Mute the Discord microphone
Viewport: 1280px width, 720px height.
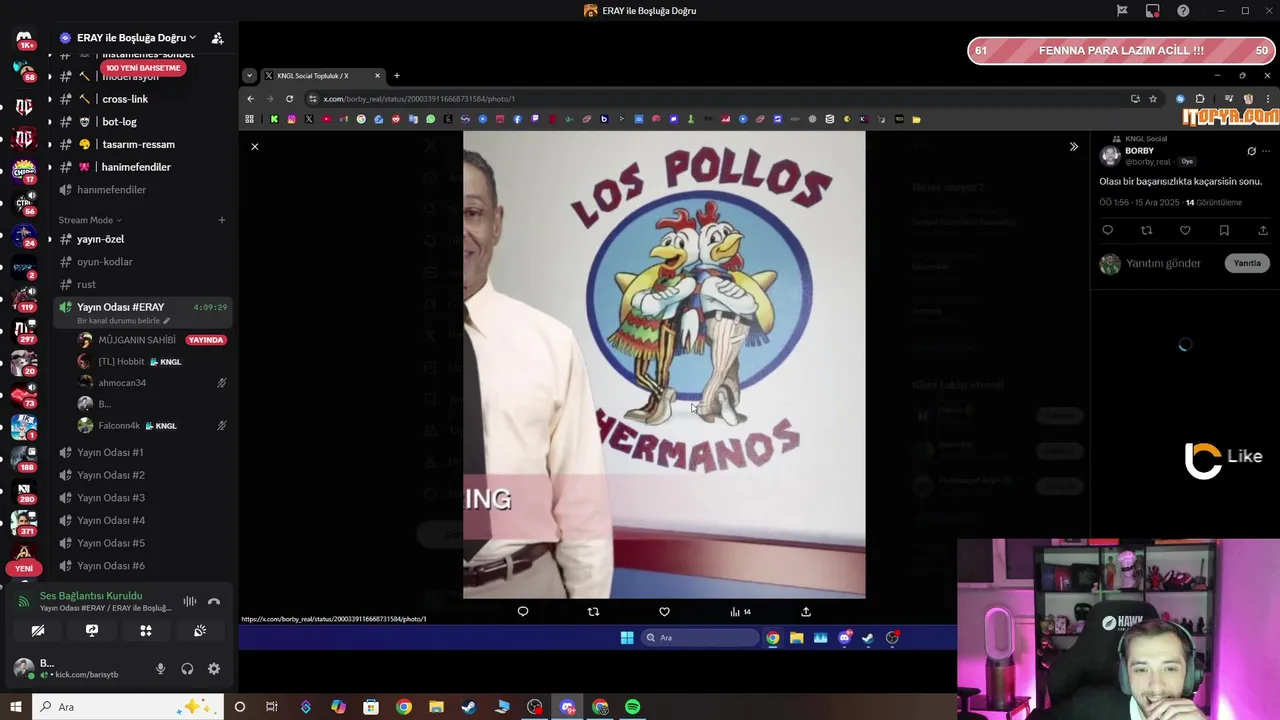point(160,669)
